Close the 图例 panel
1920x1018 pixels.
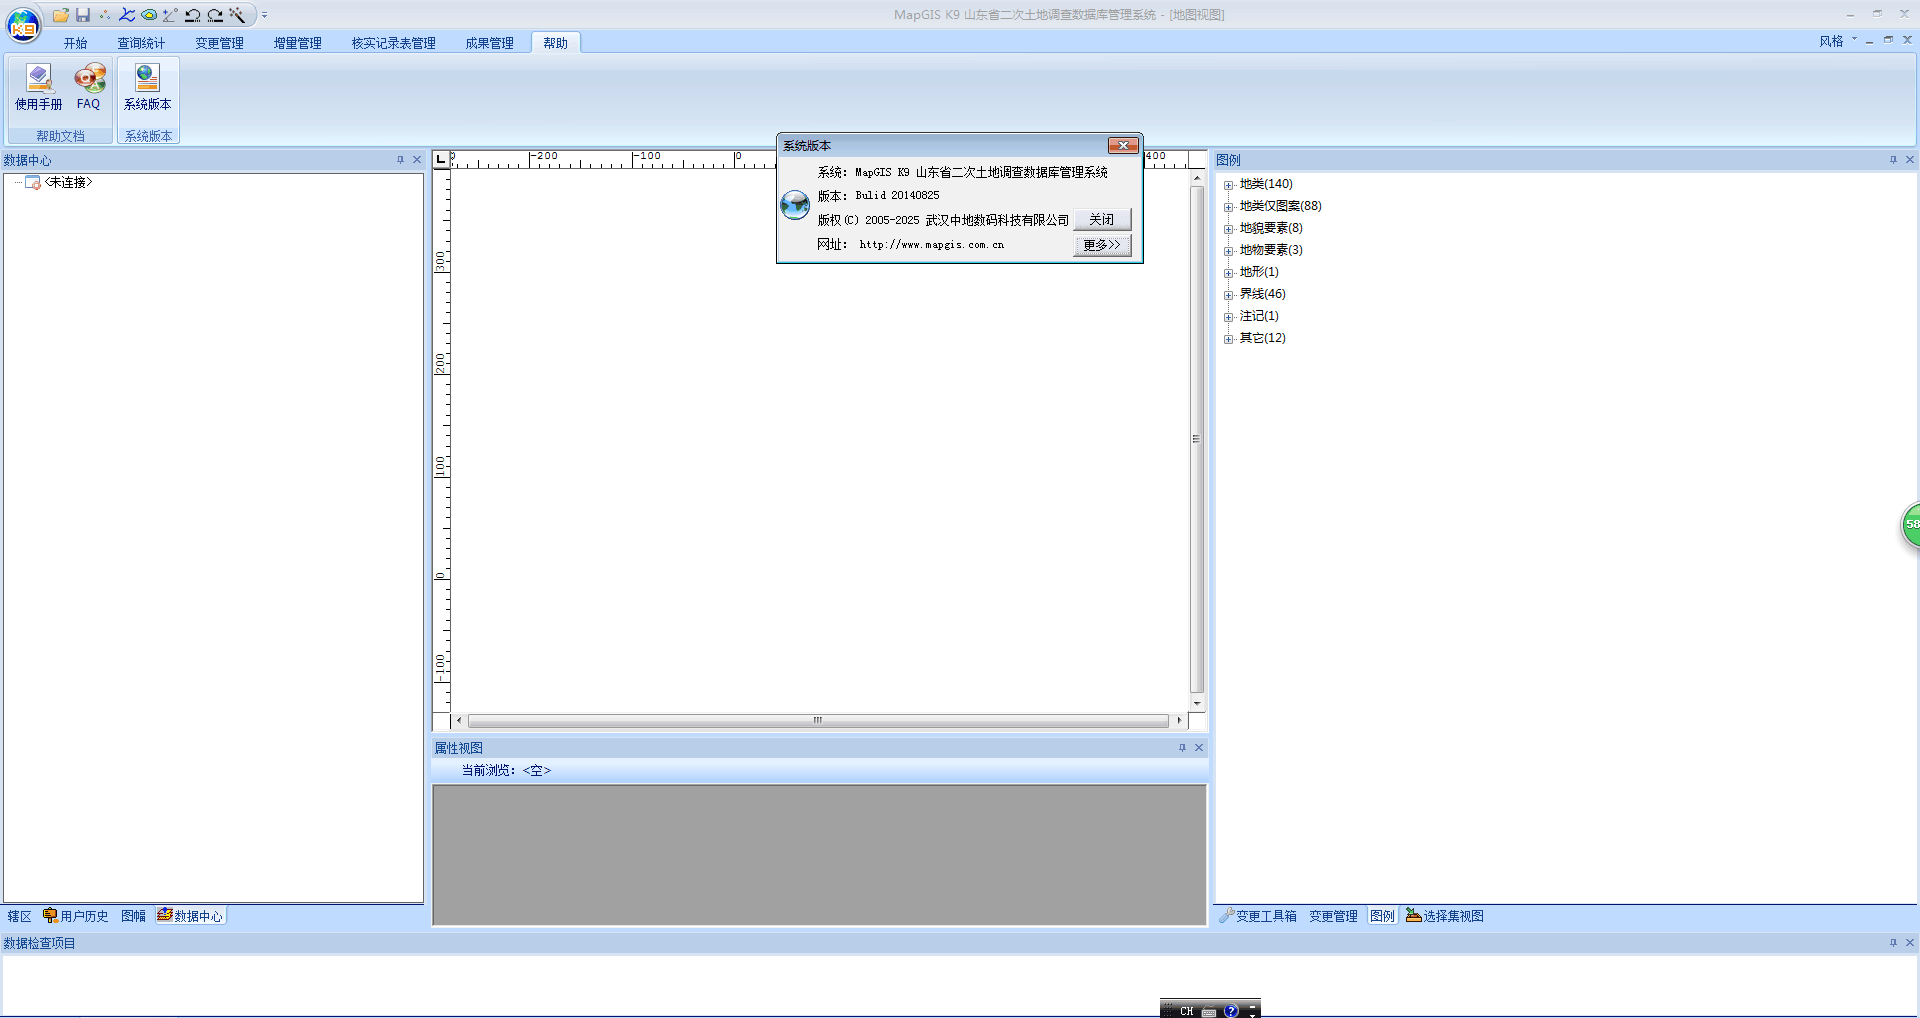[1910, 160]
